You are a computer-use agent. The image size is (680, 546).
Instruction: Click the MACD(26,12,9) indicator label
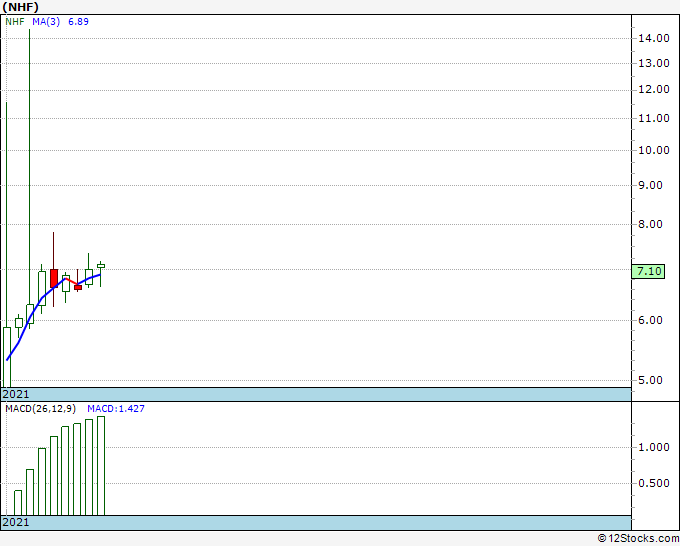point(41,409)
